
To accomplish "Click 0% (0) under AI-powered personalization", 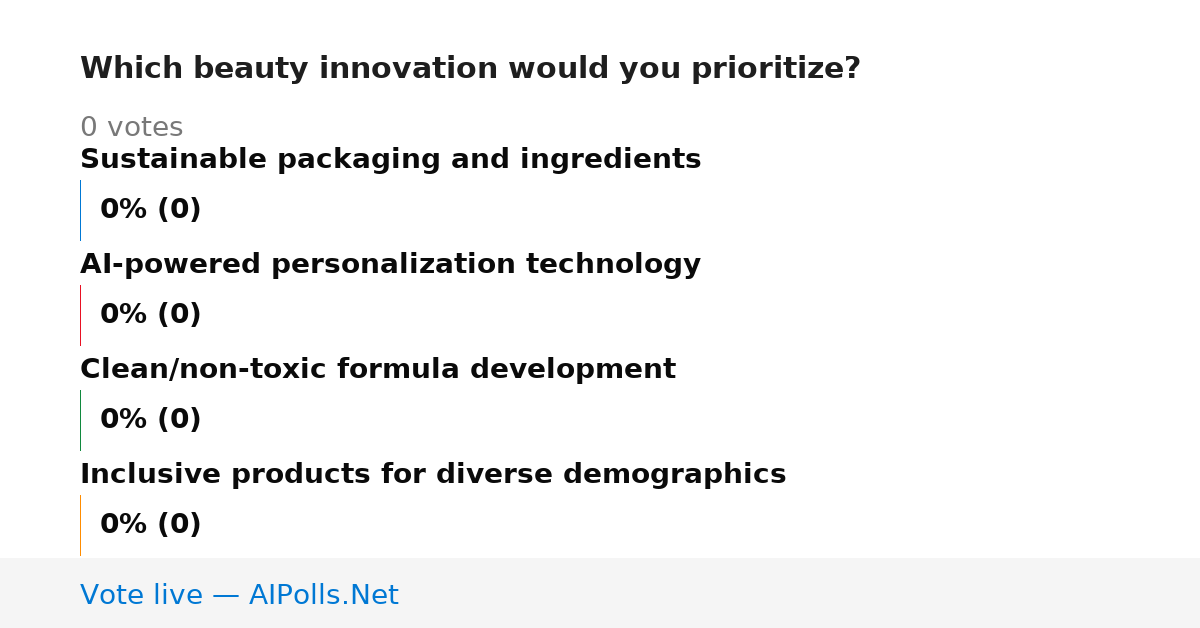I will tap(150, 315).
